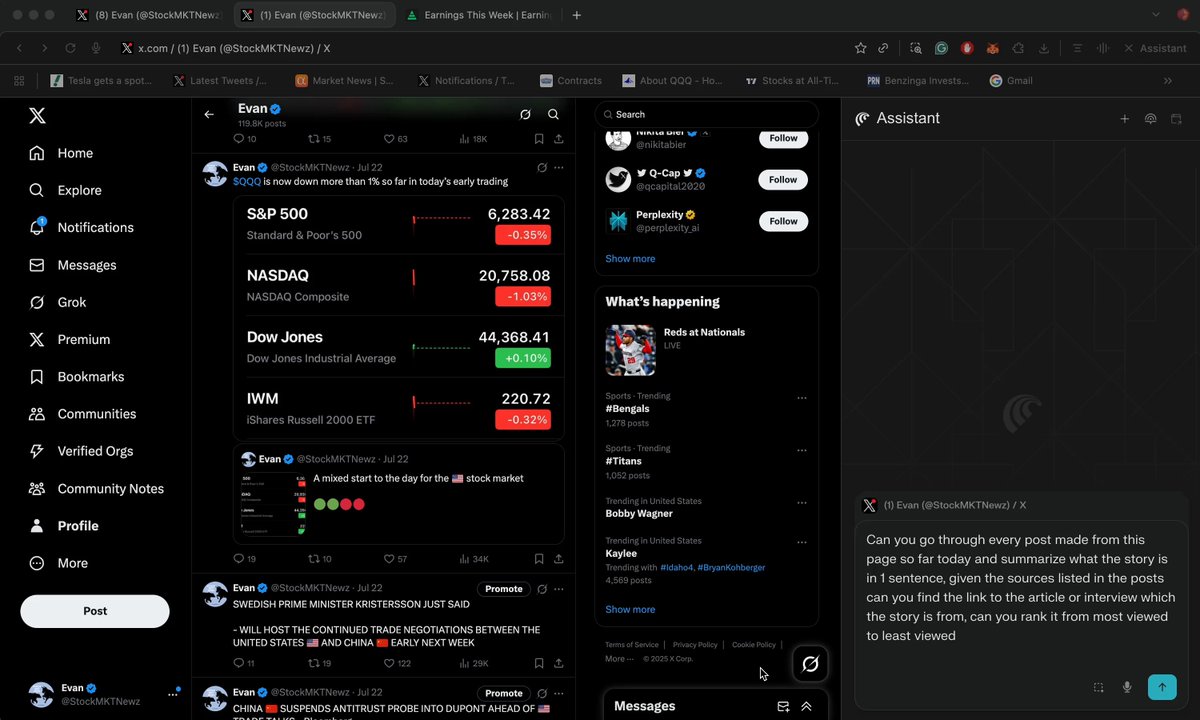
Task: Follow the Q-Cap account
Action: point(783,180)
